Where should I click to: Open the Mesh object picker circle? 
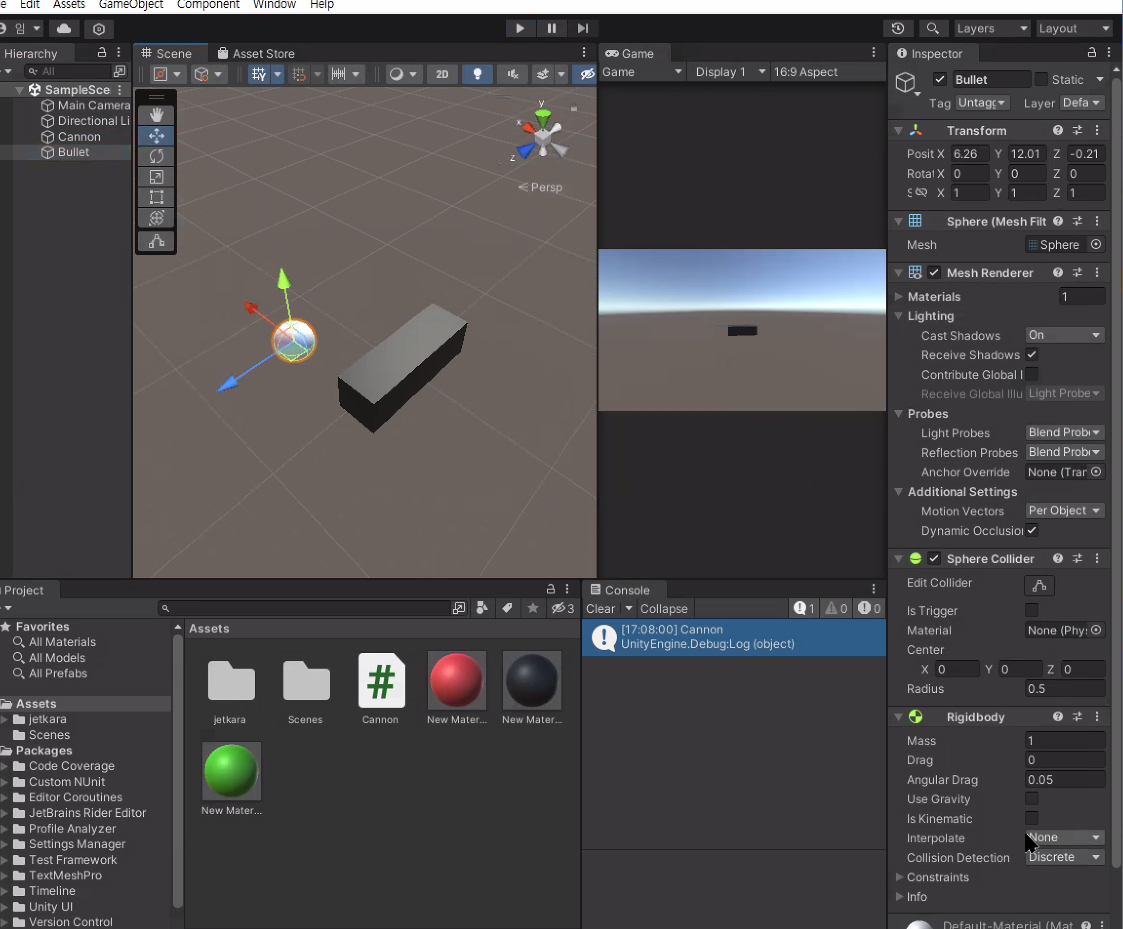pos(1096,244)
